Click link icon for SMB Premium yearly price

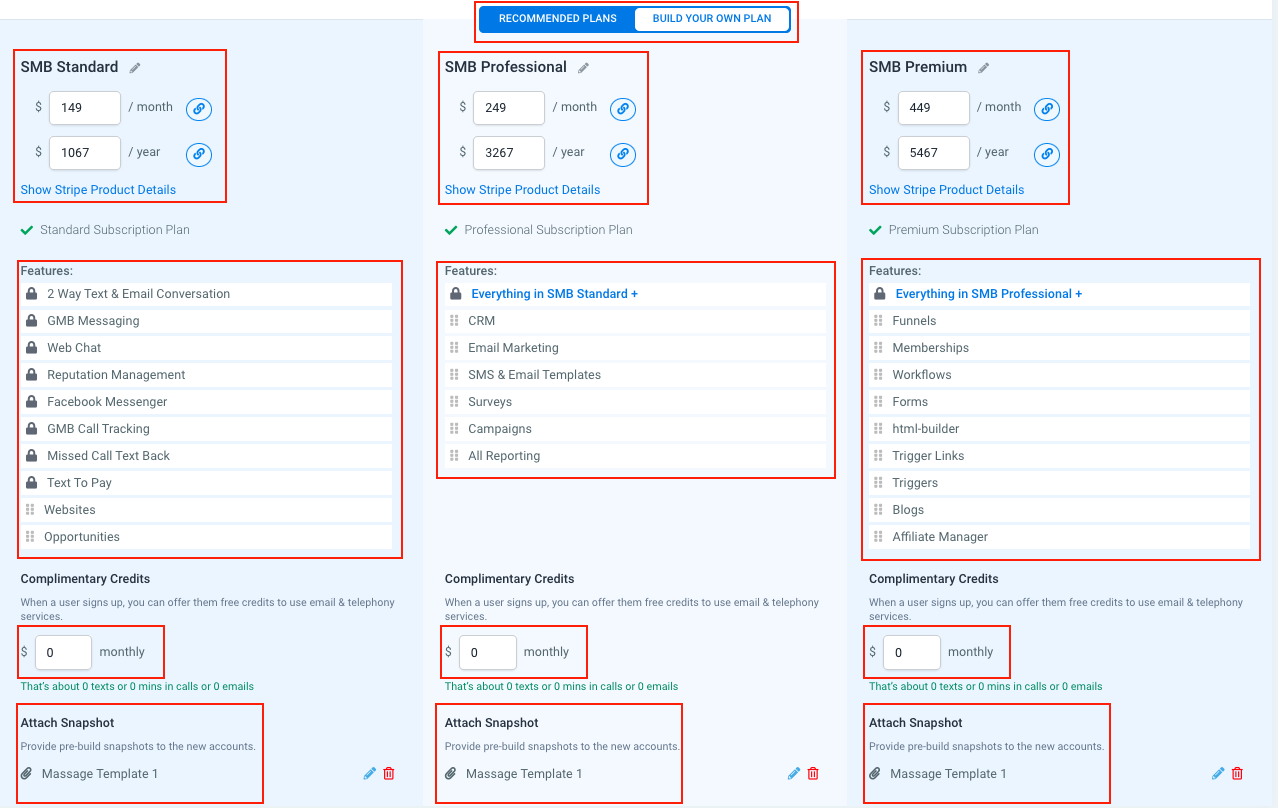coord(1047,154)
